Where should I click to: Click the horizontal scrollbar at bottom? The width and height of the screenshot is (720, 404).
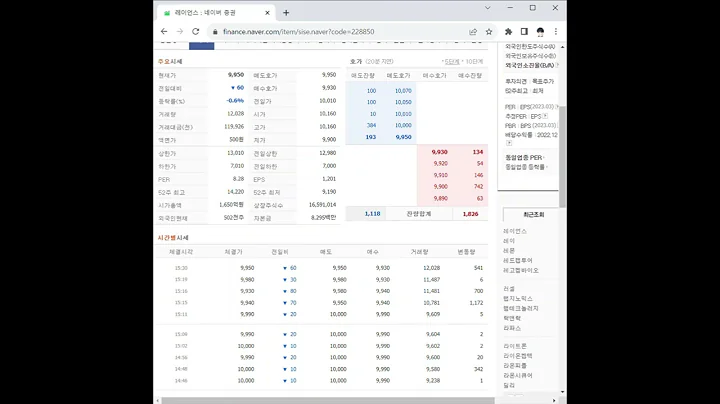point(328,400)
